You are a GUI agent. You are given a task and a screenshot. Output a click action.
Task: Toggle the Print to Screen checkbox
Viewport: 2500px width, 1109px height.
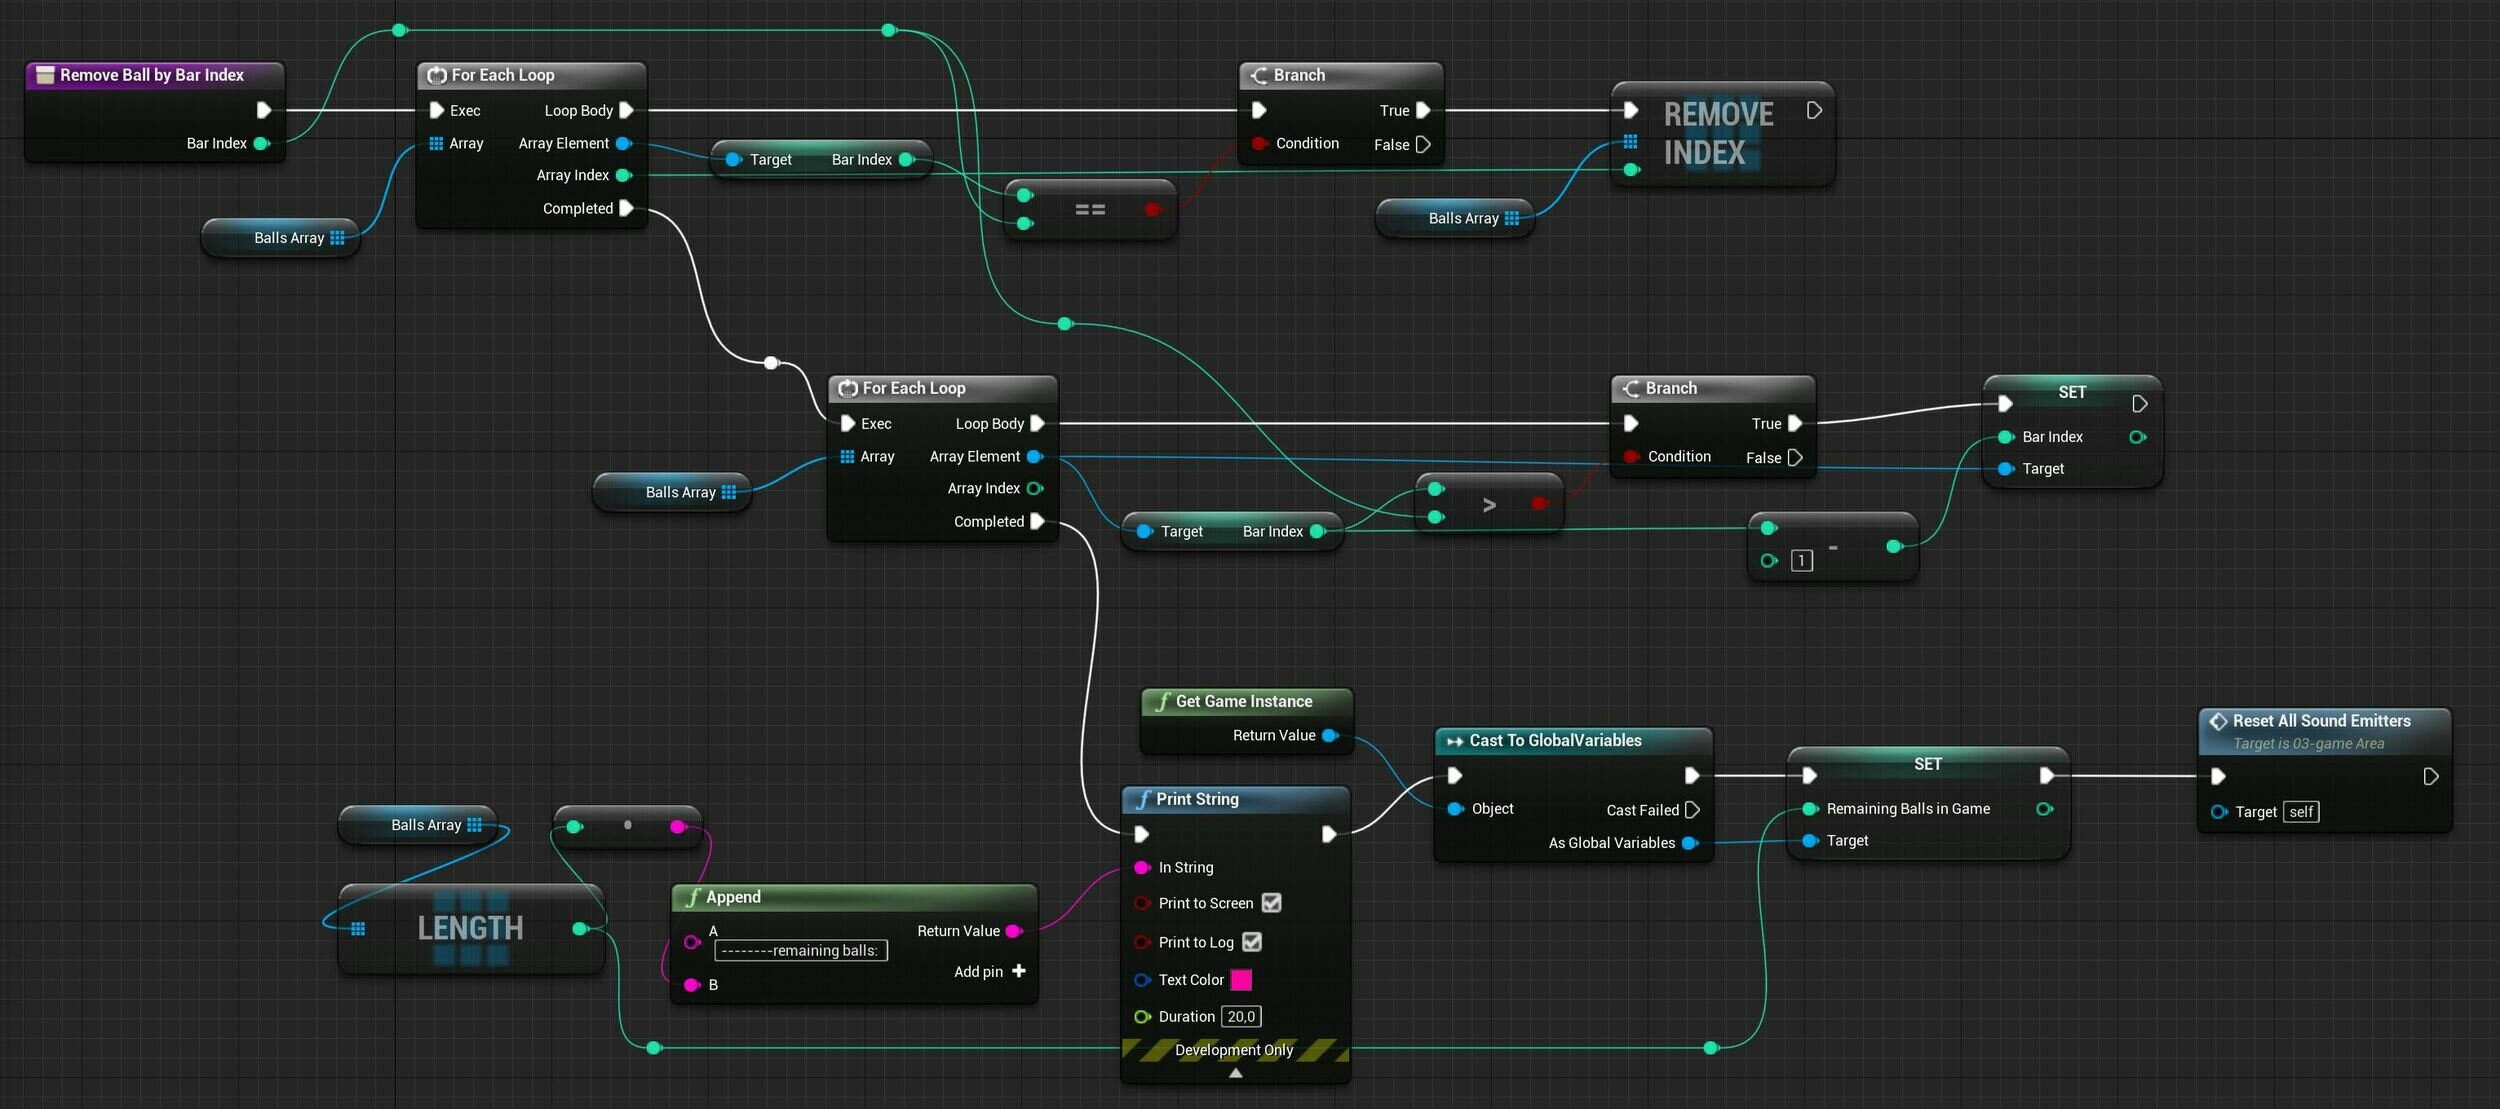(x=1271, y=903)
